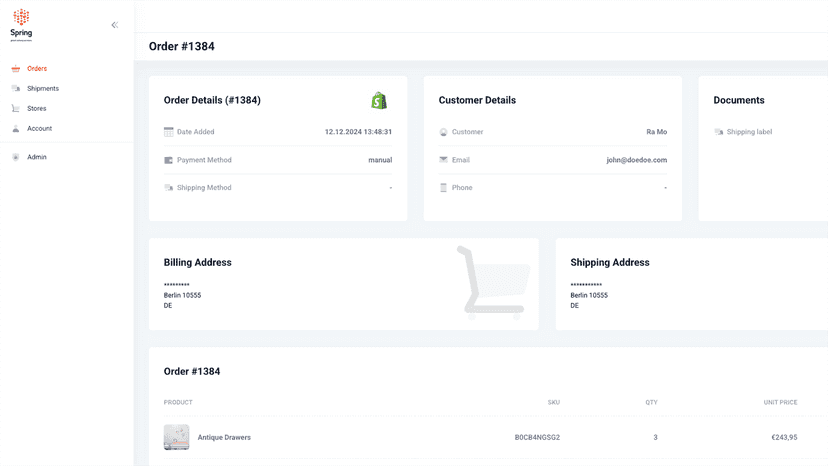Click the Order Details (#1384) heading
Screen dimensions: 828x466
point(212,100)
